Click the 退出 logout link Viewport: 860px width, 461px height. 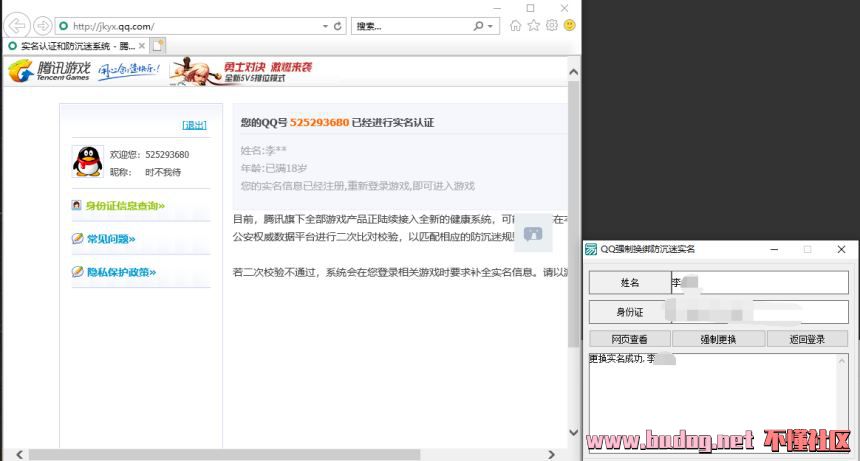click(194, 125)
